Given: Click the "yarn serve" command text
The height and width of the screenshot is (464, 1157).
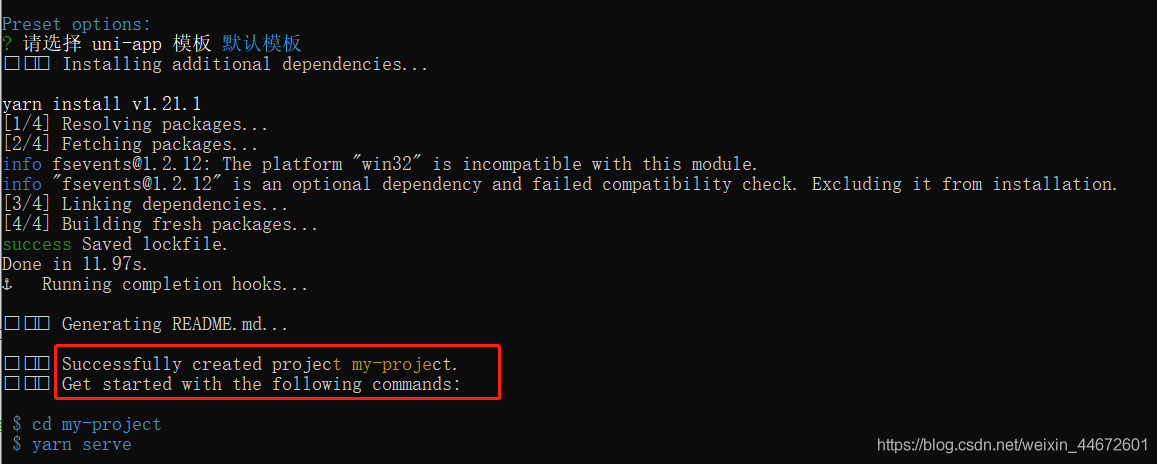Looking at the screenshot, I should [x=81, y=444].
